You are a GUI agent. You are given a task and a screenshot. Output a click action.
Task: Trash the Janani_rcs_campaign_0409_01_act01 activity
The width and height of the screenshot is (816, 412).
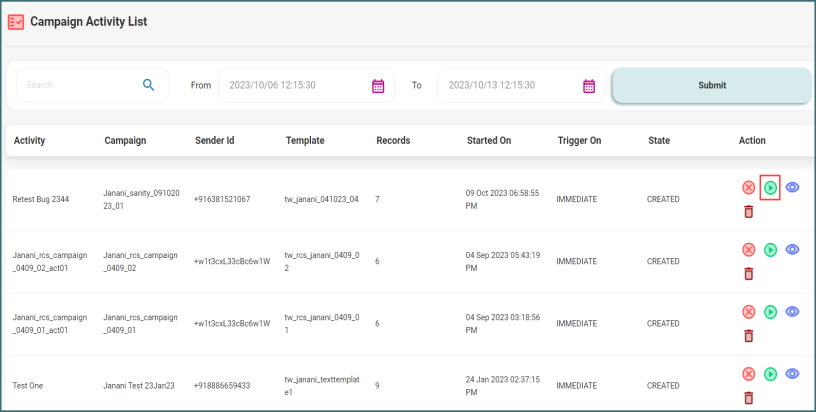tap(748, 336)
